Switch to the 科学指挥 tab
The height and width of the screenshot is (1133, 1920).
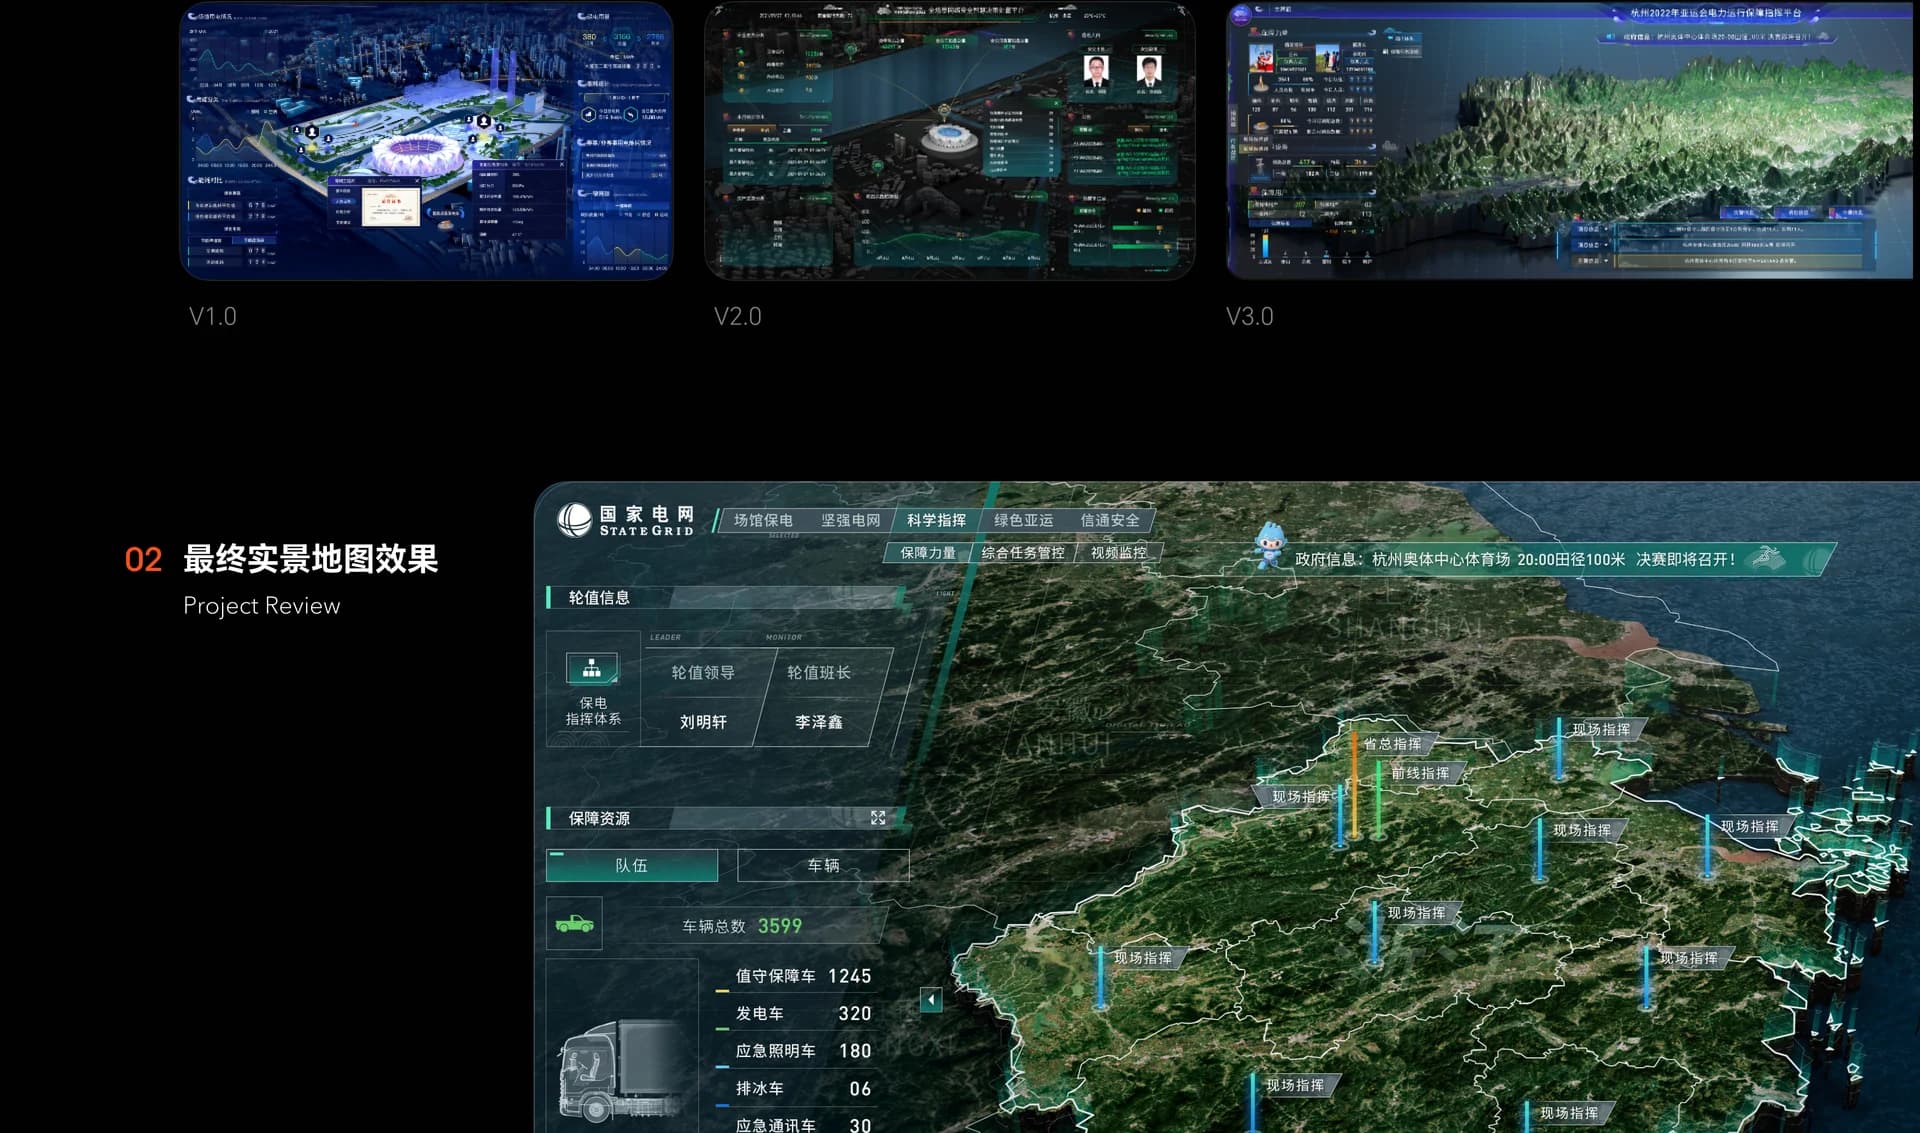tap(936, 520)
